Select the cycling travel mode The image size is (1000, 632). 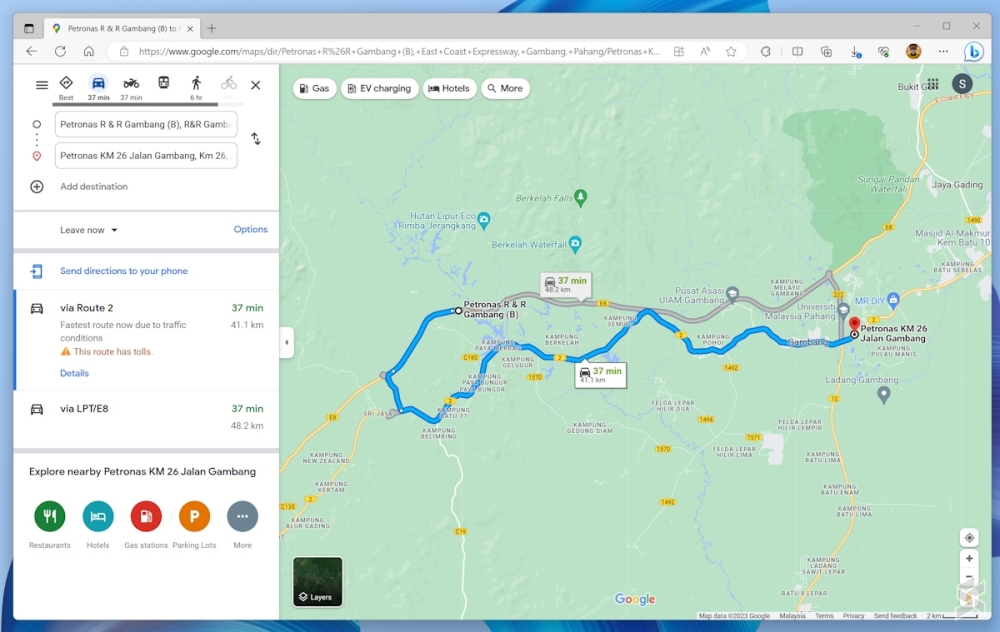point(228,84)
